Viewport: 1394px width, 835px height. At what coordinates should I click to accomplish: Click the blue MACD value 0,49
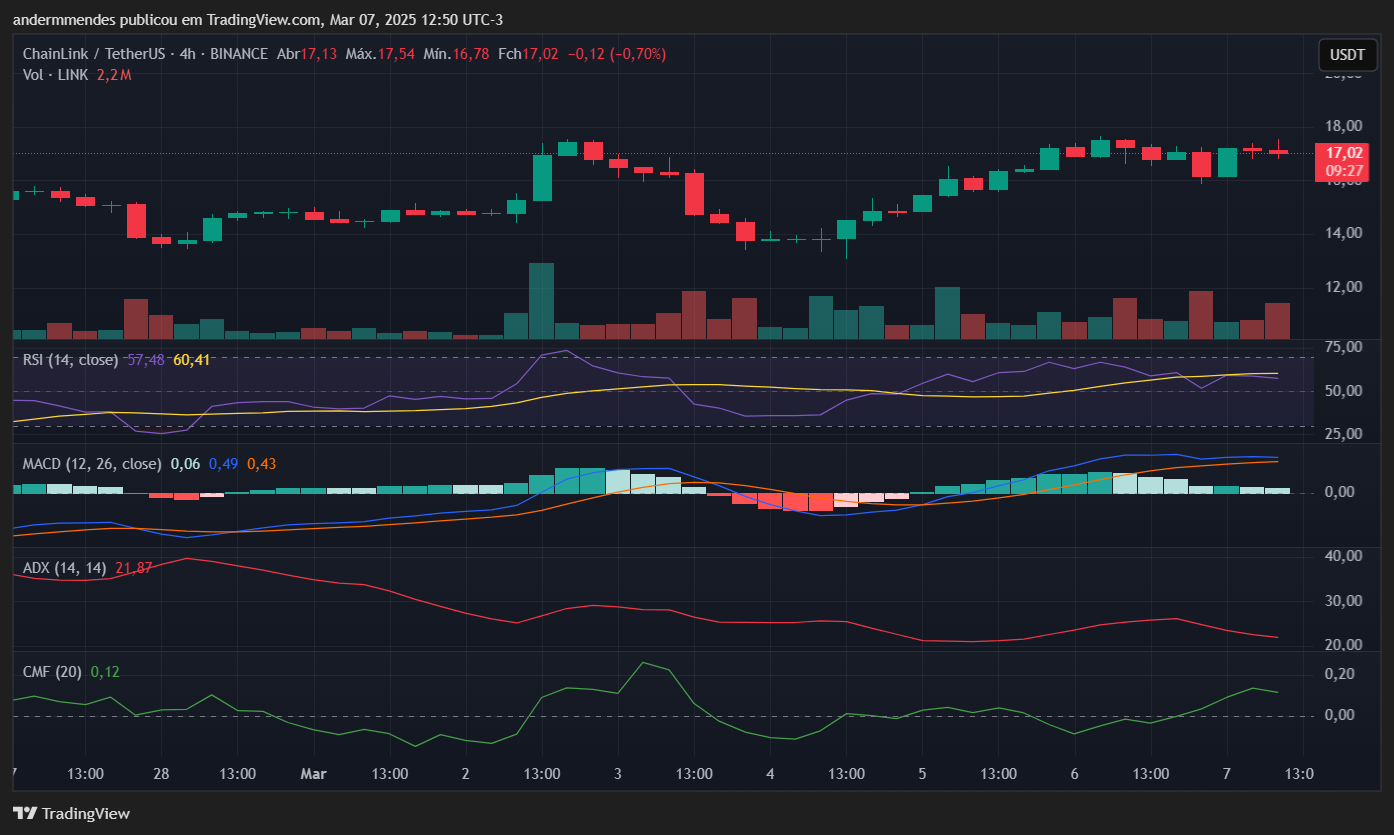pos(223,464)
